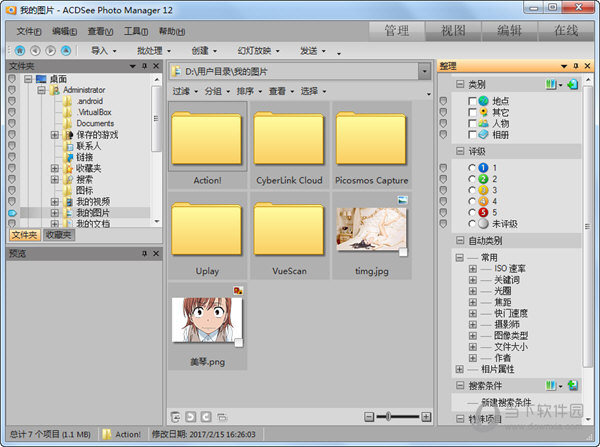Click the Home navigation icon
This screenshot has height=447, width=600.
[20, 51]
